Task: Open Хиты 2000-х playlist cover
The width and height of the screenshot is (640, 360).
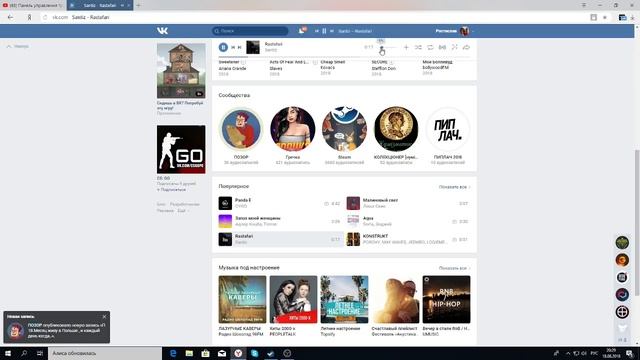Action: click(x=293, y=299)
